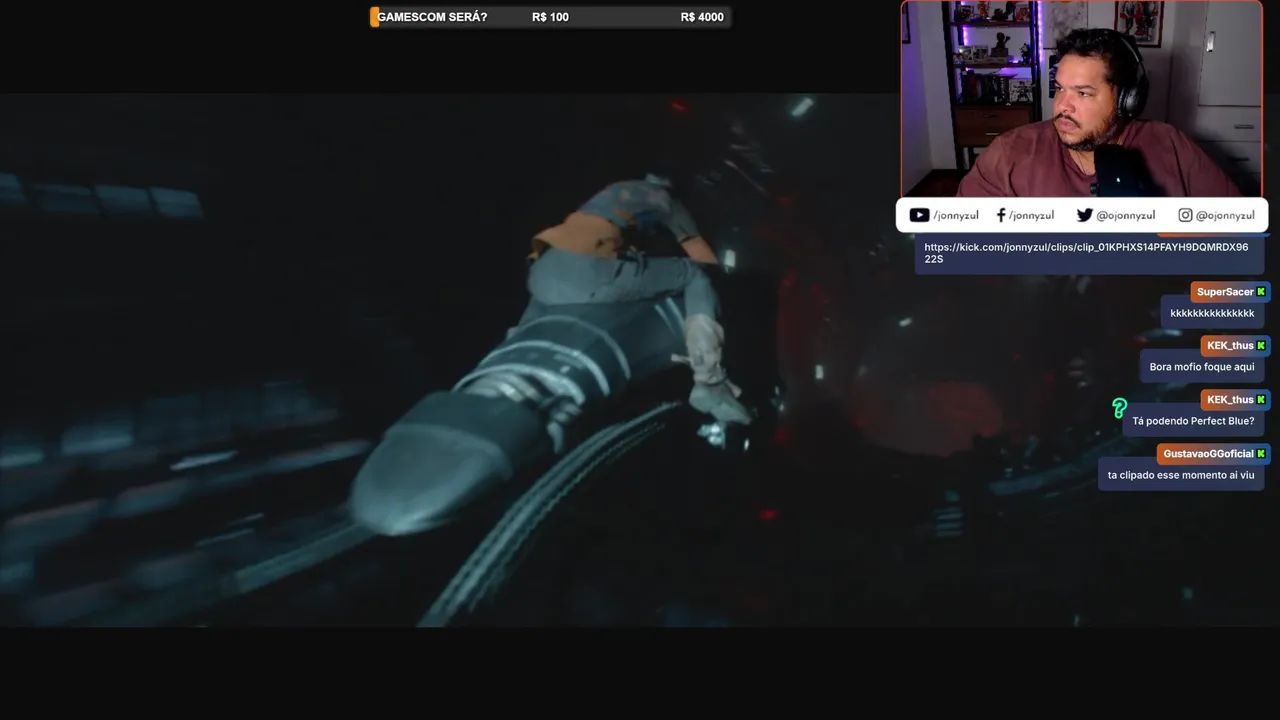Click the YouTube icon beside /jonnyzul
Screen dimensions: 1280x720
pos(919,215)
